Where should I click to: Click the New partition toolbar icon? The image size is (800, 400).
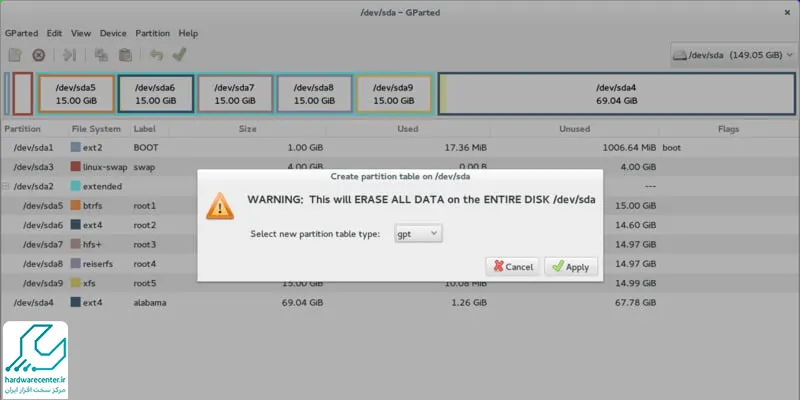[15, 55]
